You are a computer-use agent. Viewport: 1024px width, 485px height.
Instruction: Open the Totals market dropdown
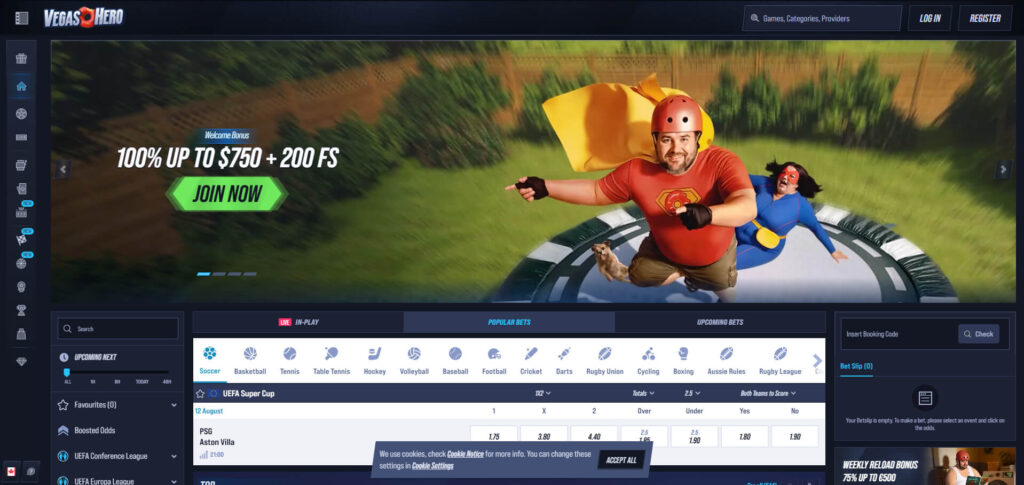click(x=643, y=394)
